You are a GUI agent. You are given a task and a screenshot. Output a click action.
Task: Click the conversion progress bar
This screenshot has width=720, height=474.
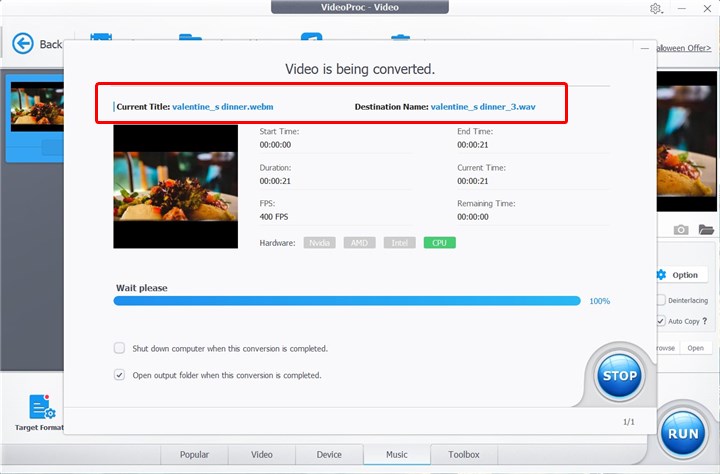347,301
